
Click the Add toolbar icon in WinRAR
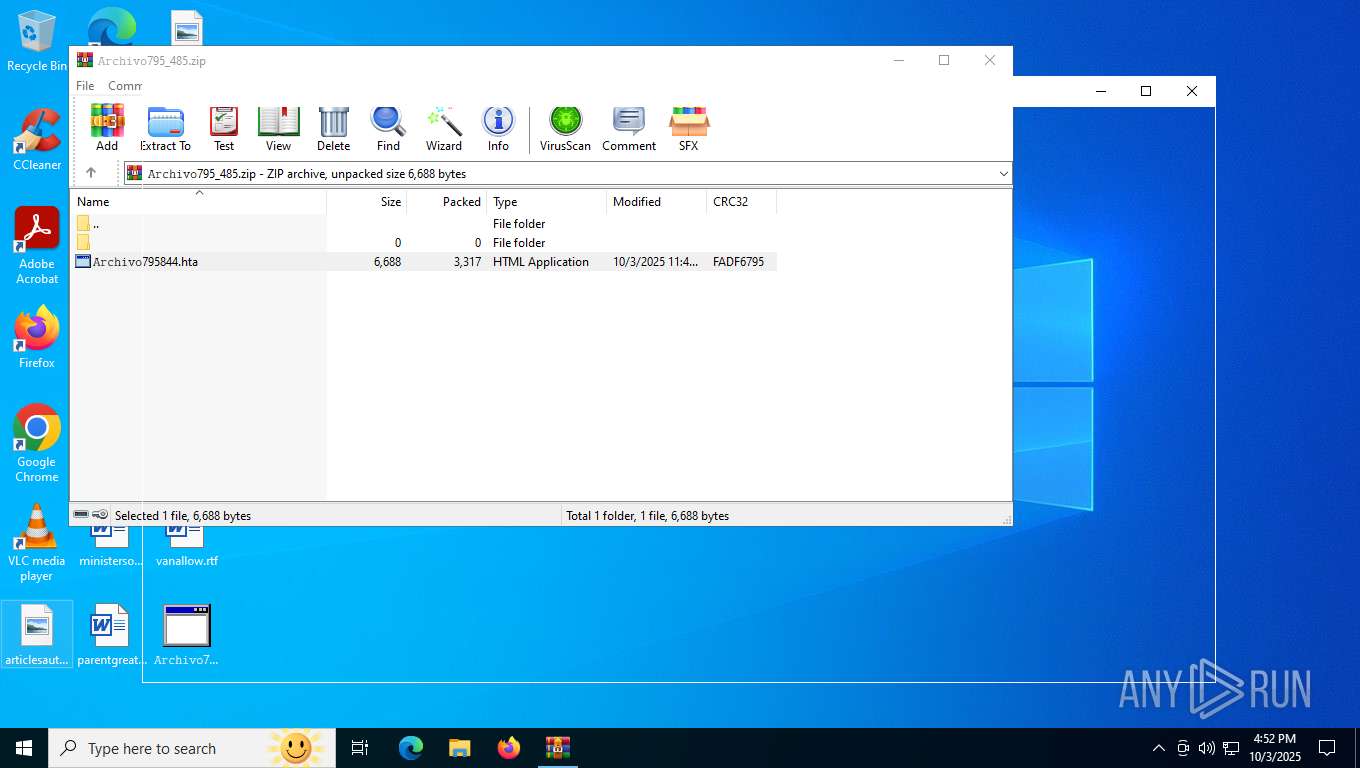107,128
